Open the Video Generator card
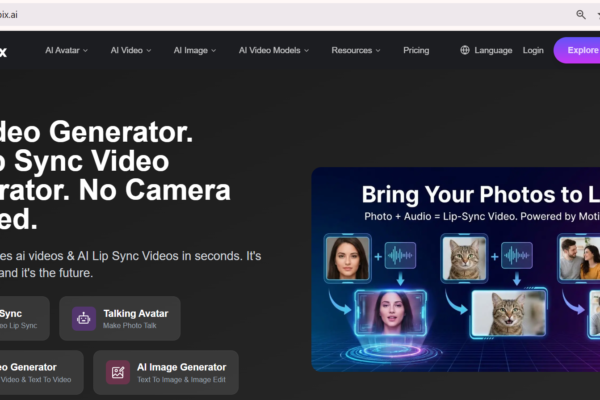 pyautogui.click(x=42, y=372)
